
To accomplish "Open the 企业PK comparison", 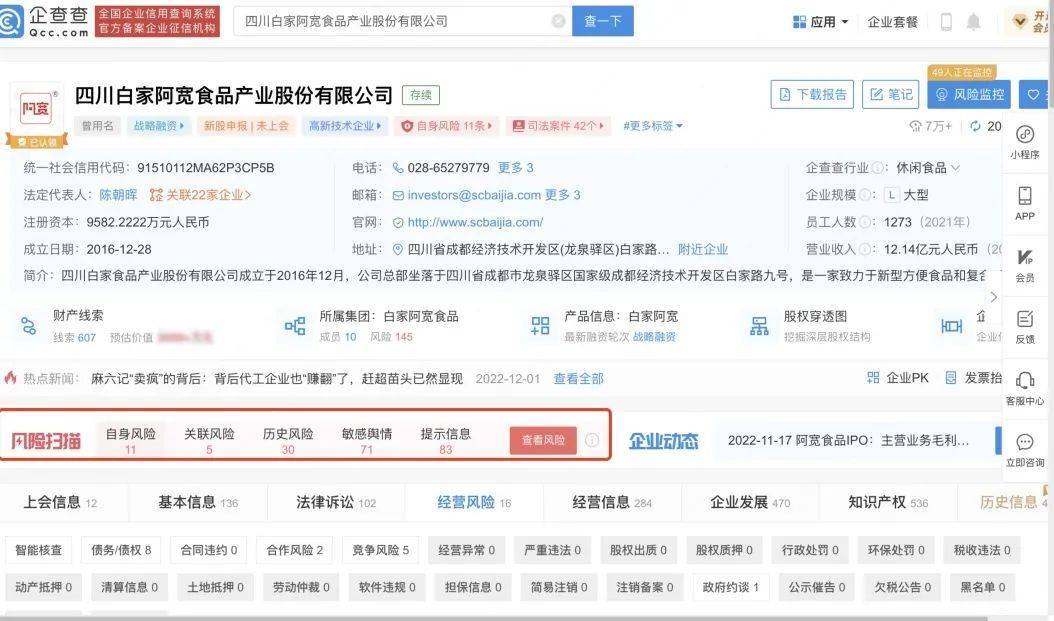I will coord(898,378).
